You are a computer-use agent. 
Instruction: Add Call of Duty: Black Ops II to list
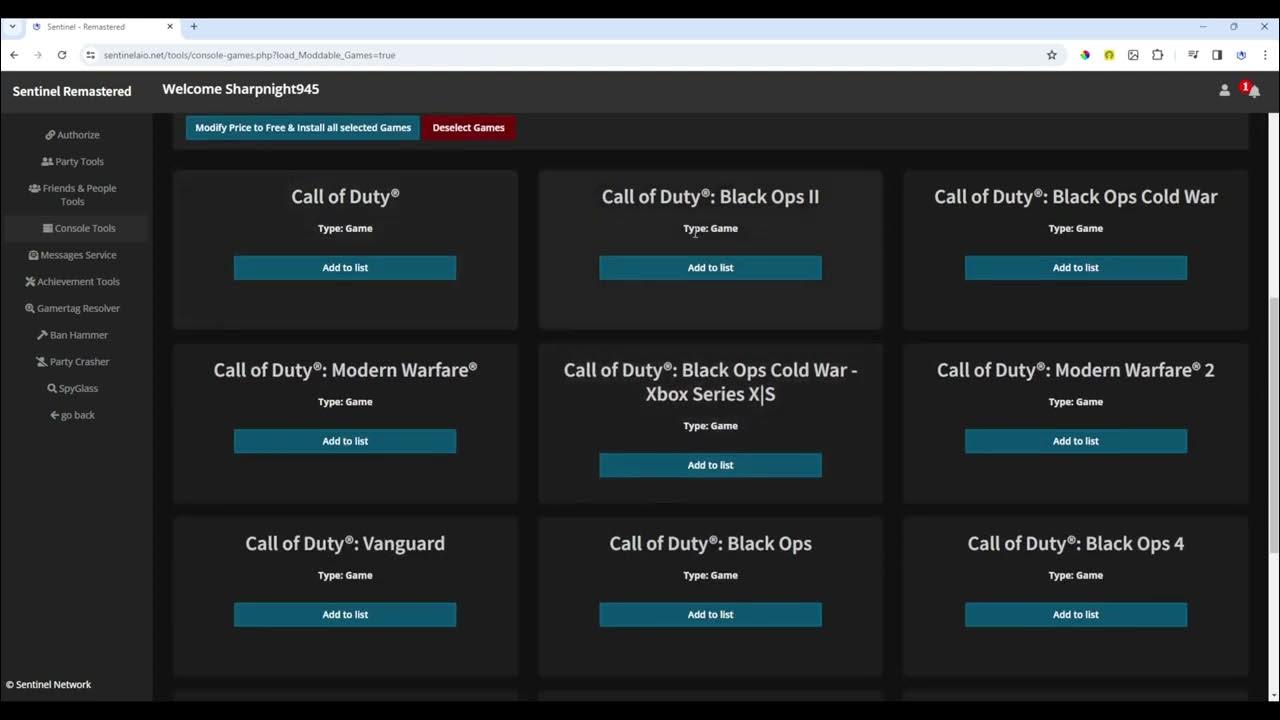(710, 268)
